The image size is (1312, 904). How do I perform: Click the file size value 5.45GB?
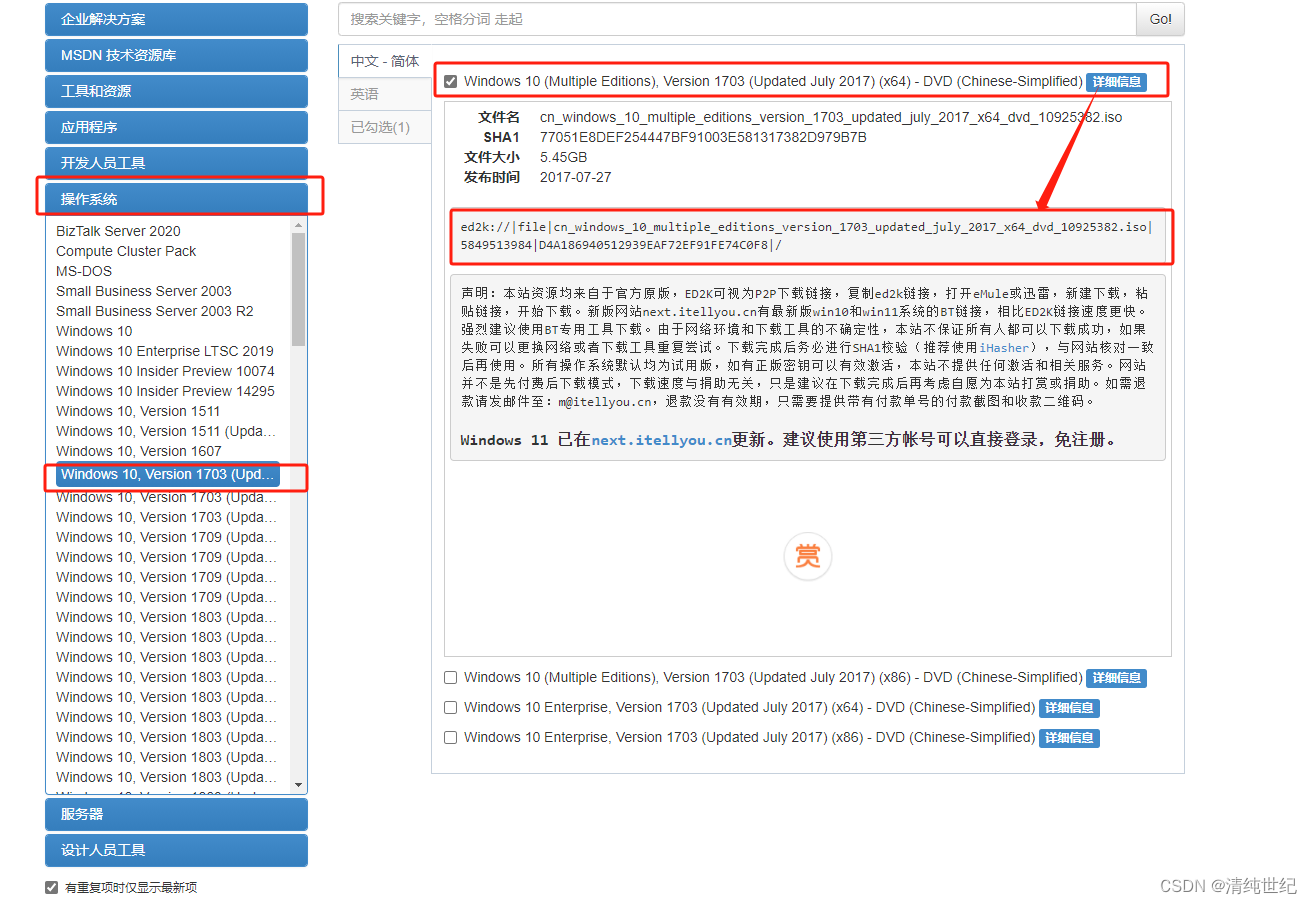coord(563,157)
